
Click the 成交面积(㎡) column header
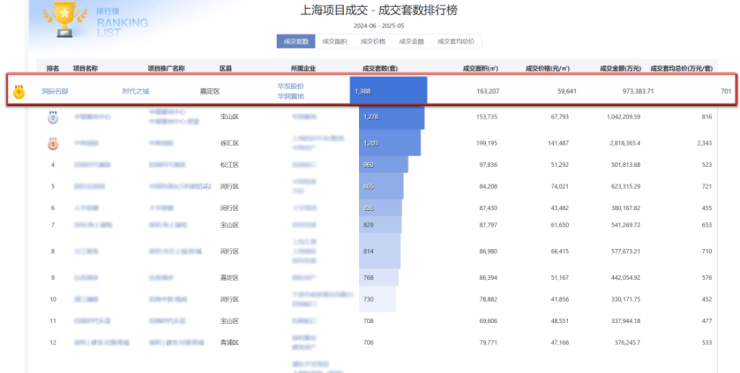(480, 68)
